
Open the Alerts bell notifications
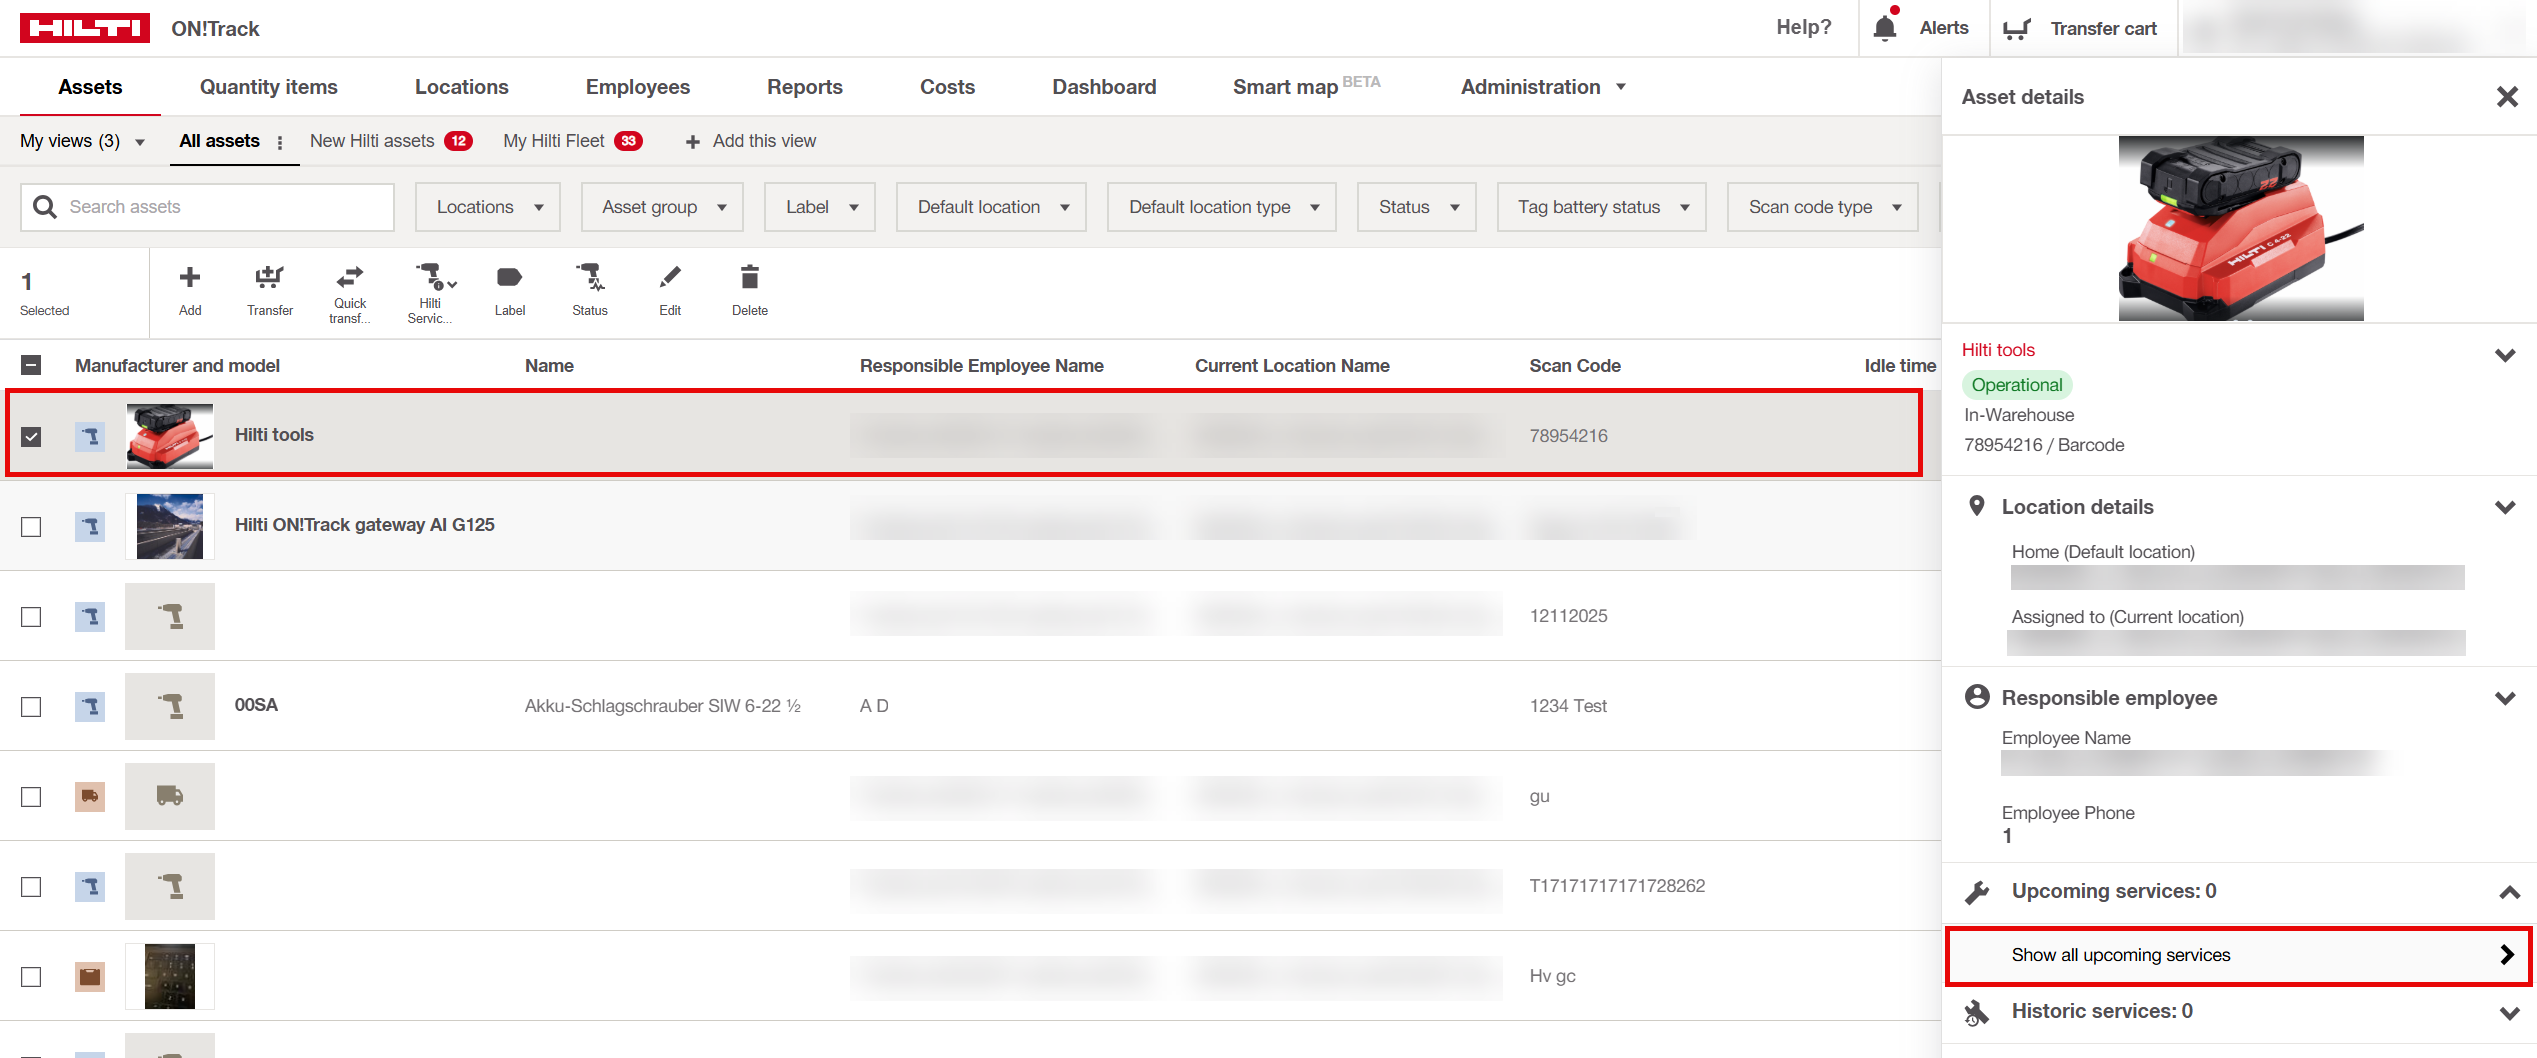(1885, 28)
